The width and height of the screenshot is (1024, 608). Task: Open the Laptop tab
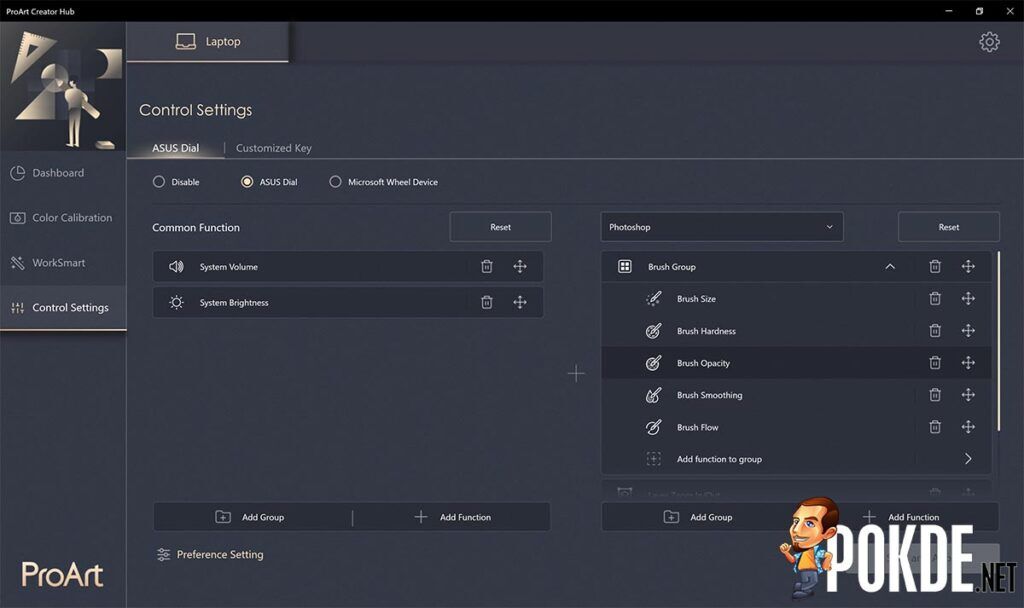[208, 41]
